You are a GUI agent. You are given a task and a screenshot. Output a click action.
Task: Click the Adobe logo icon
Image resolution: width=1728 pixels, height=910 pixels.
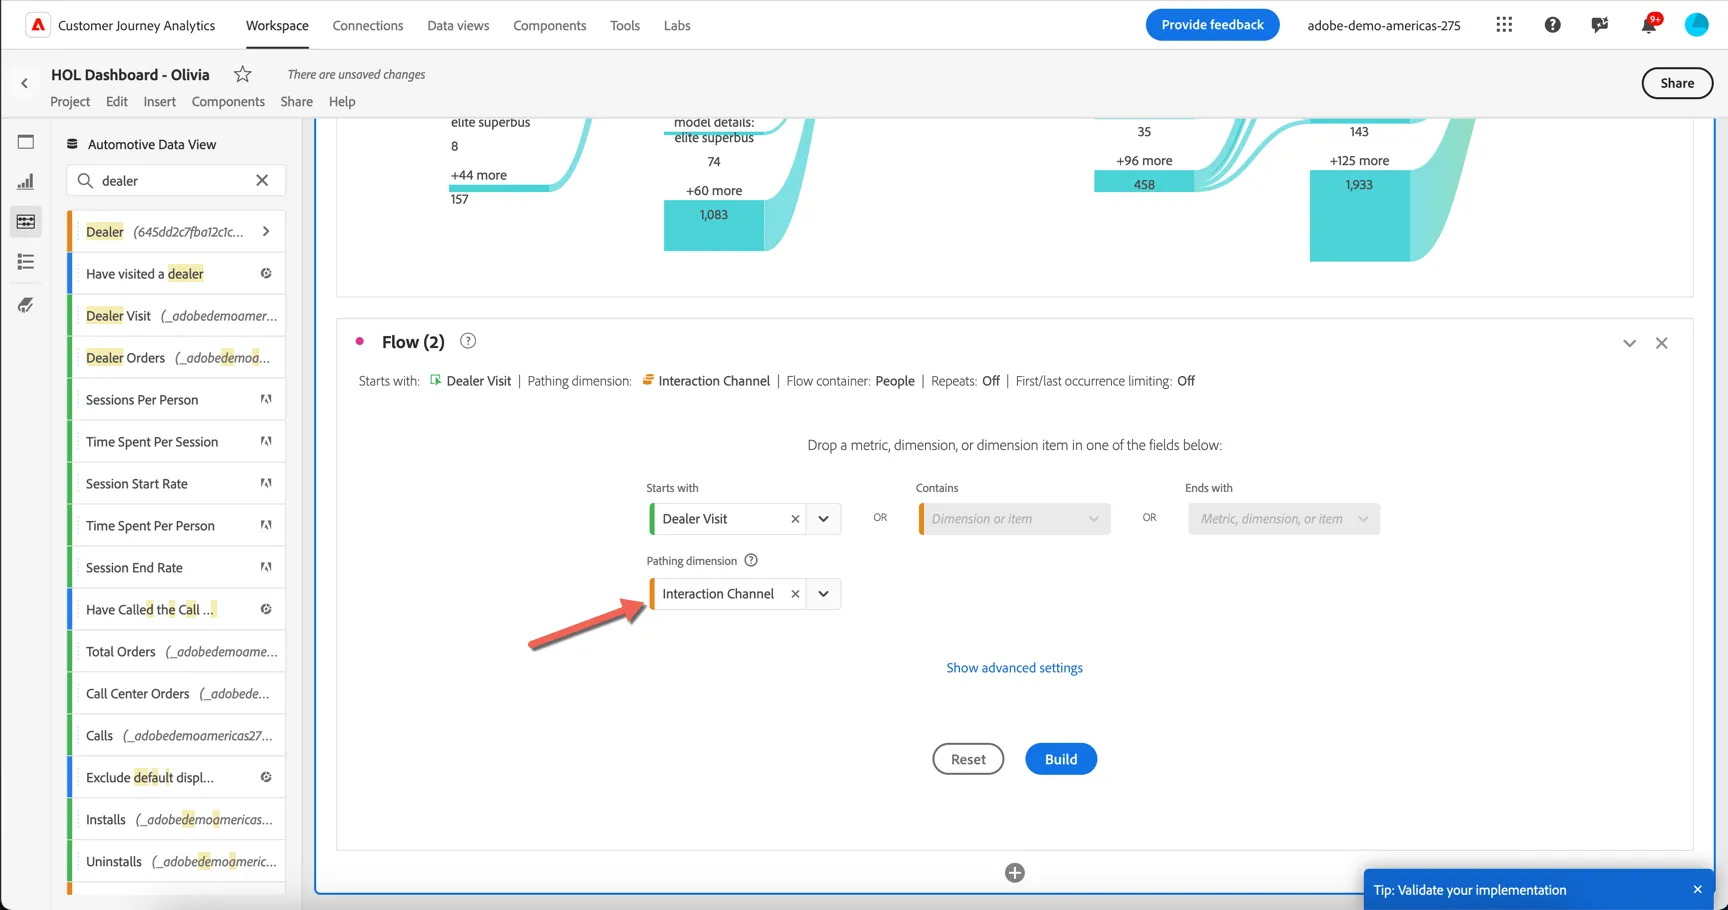[37, 25]
